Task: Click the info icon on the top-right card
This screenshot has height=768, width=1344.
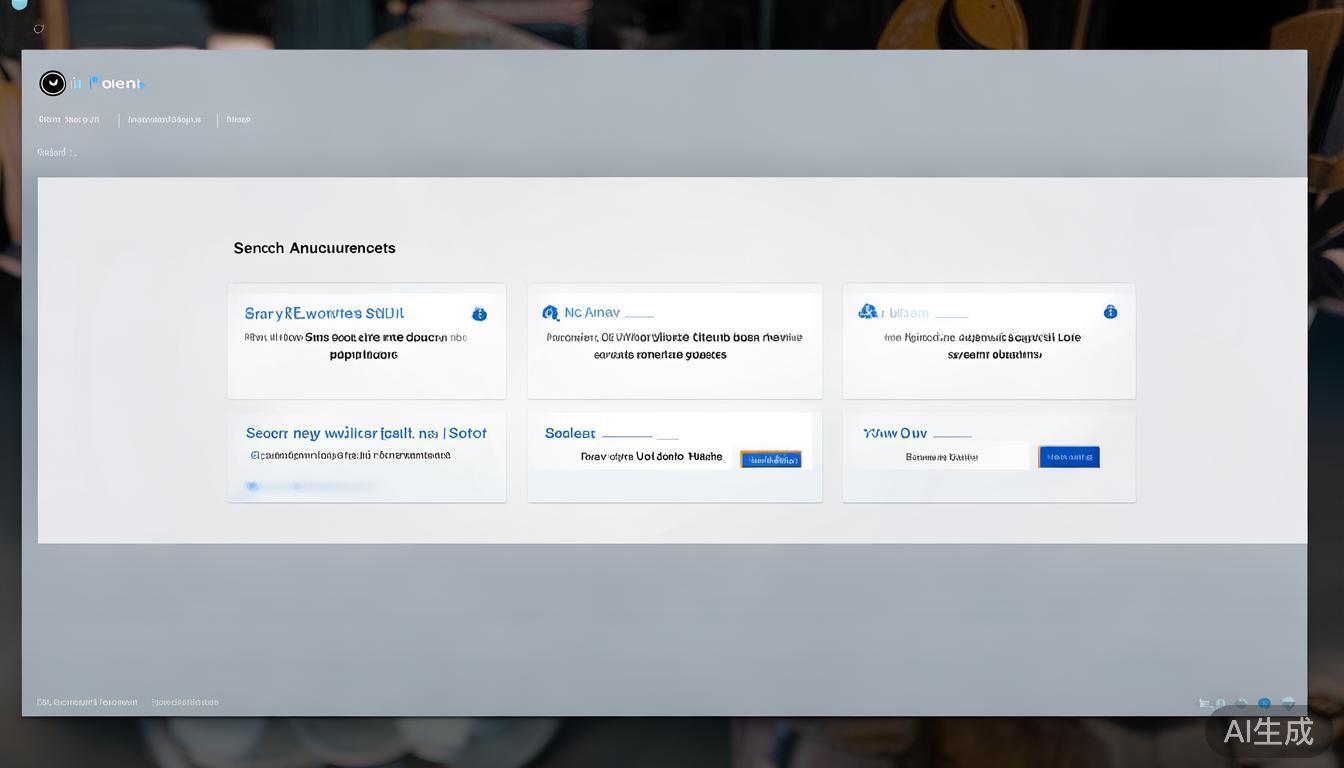Action: (x=1110, y=311)
